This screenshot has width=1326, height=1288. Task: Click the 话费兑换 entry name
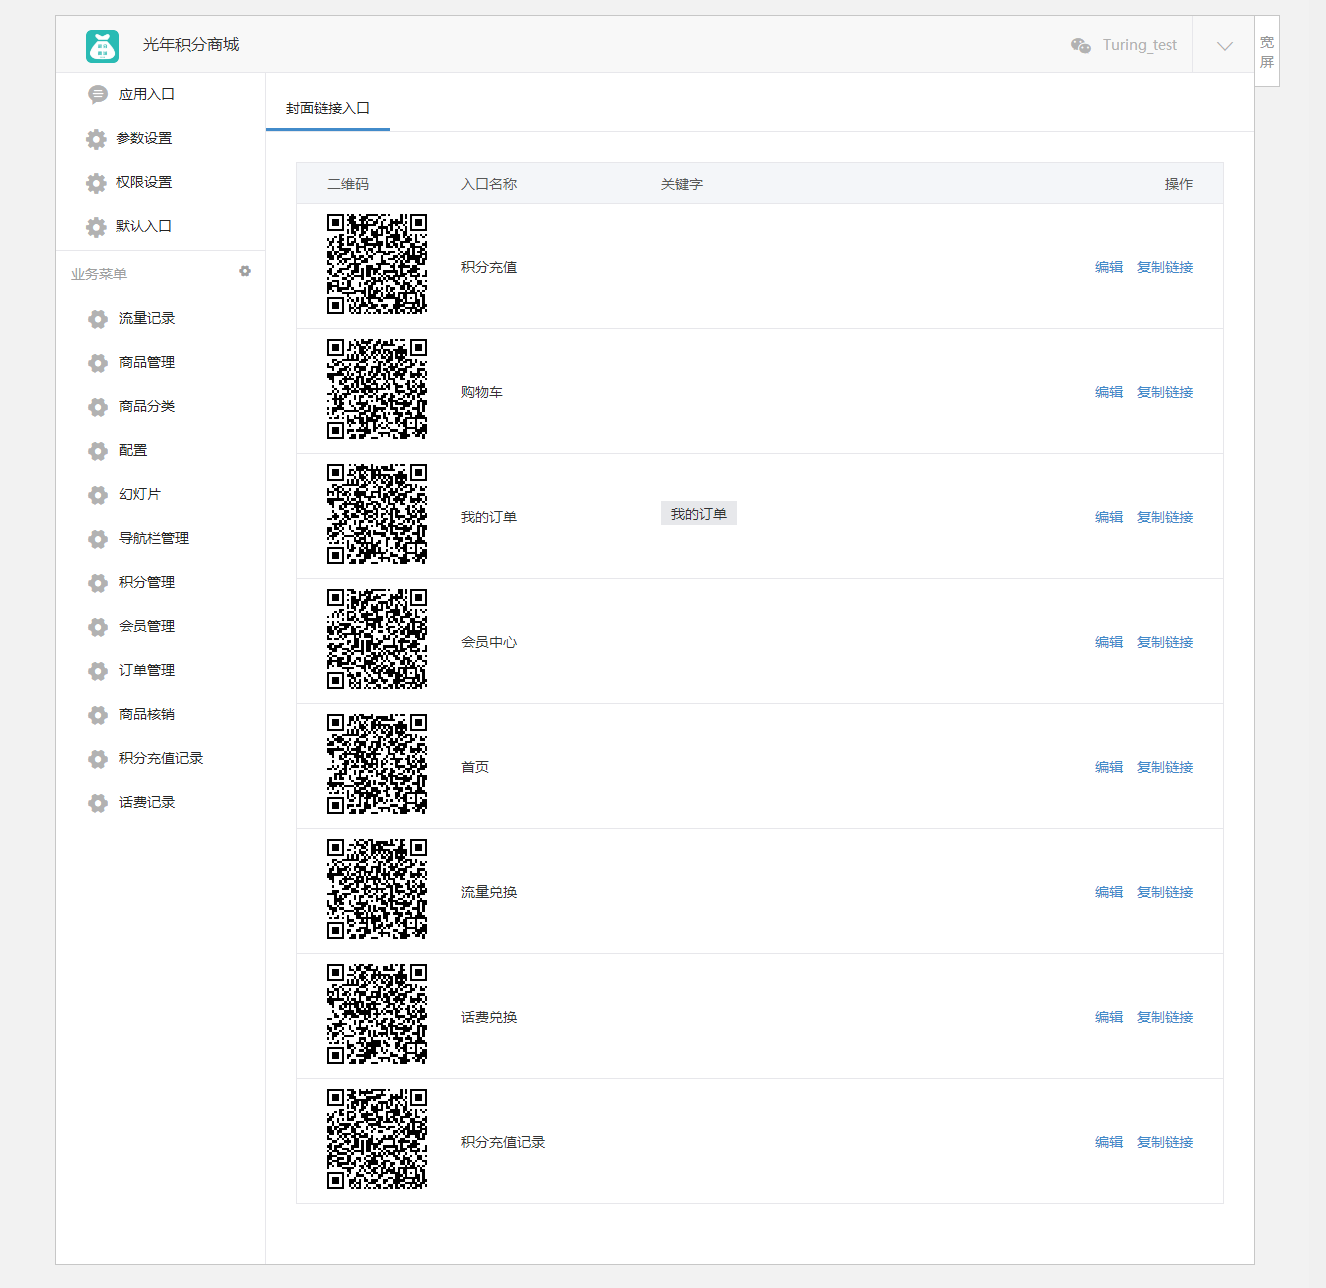click(489, 1017)
